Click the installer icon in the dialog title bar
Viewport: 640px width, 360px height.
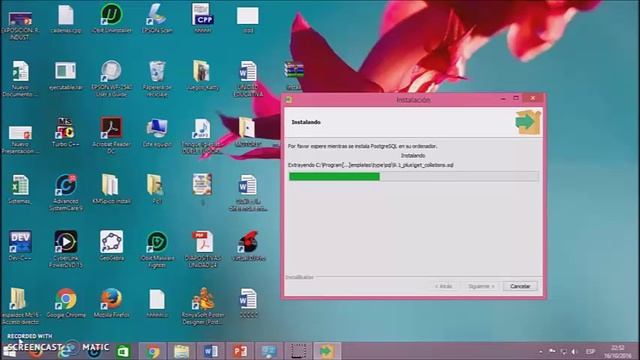pos(289,100)
